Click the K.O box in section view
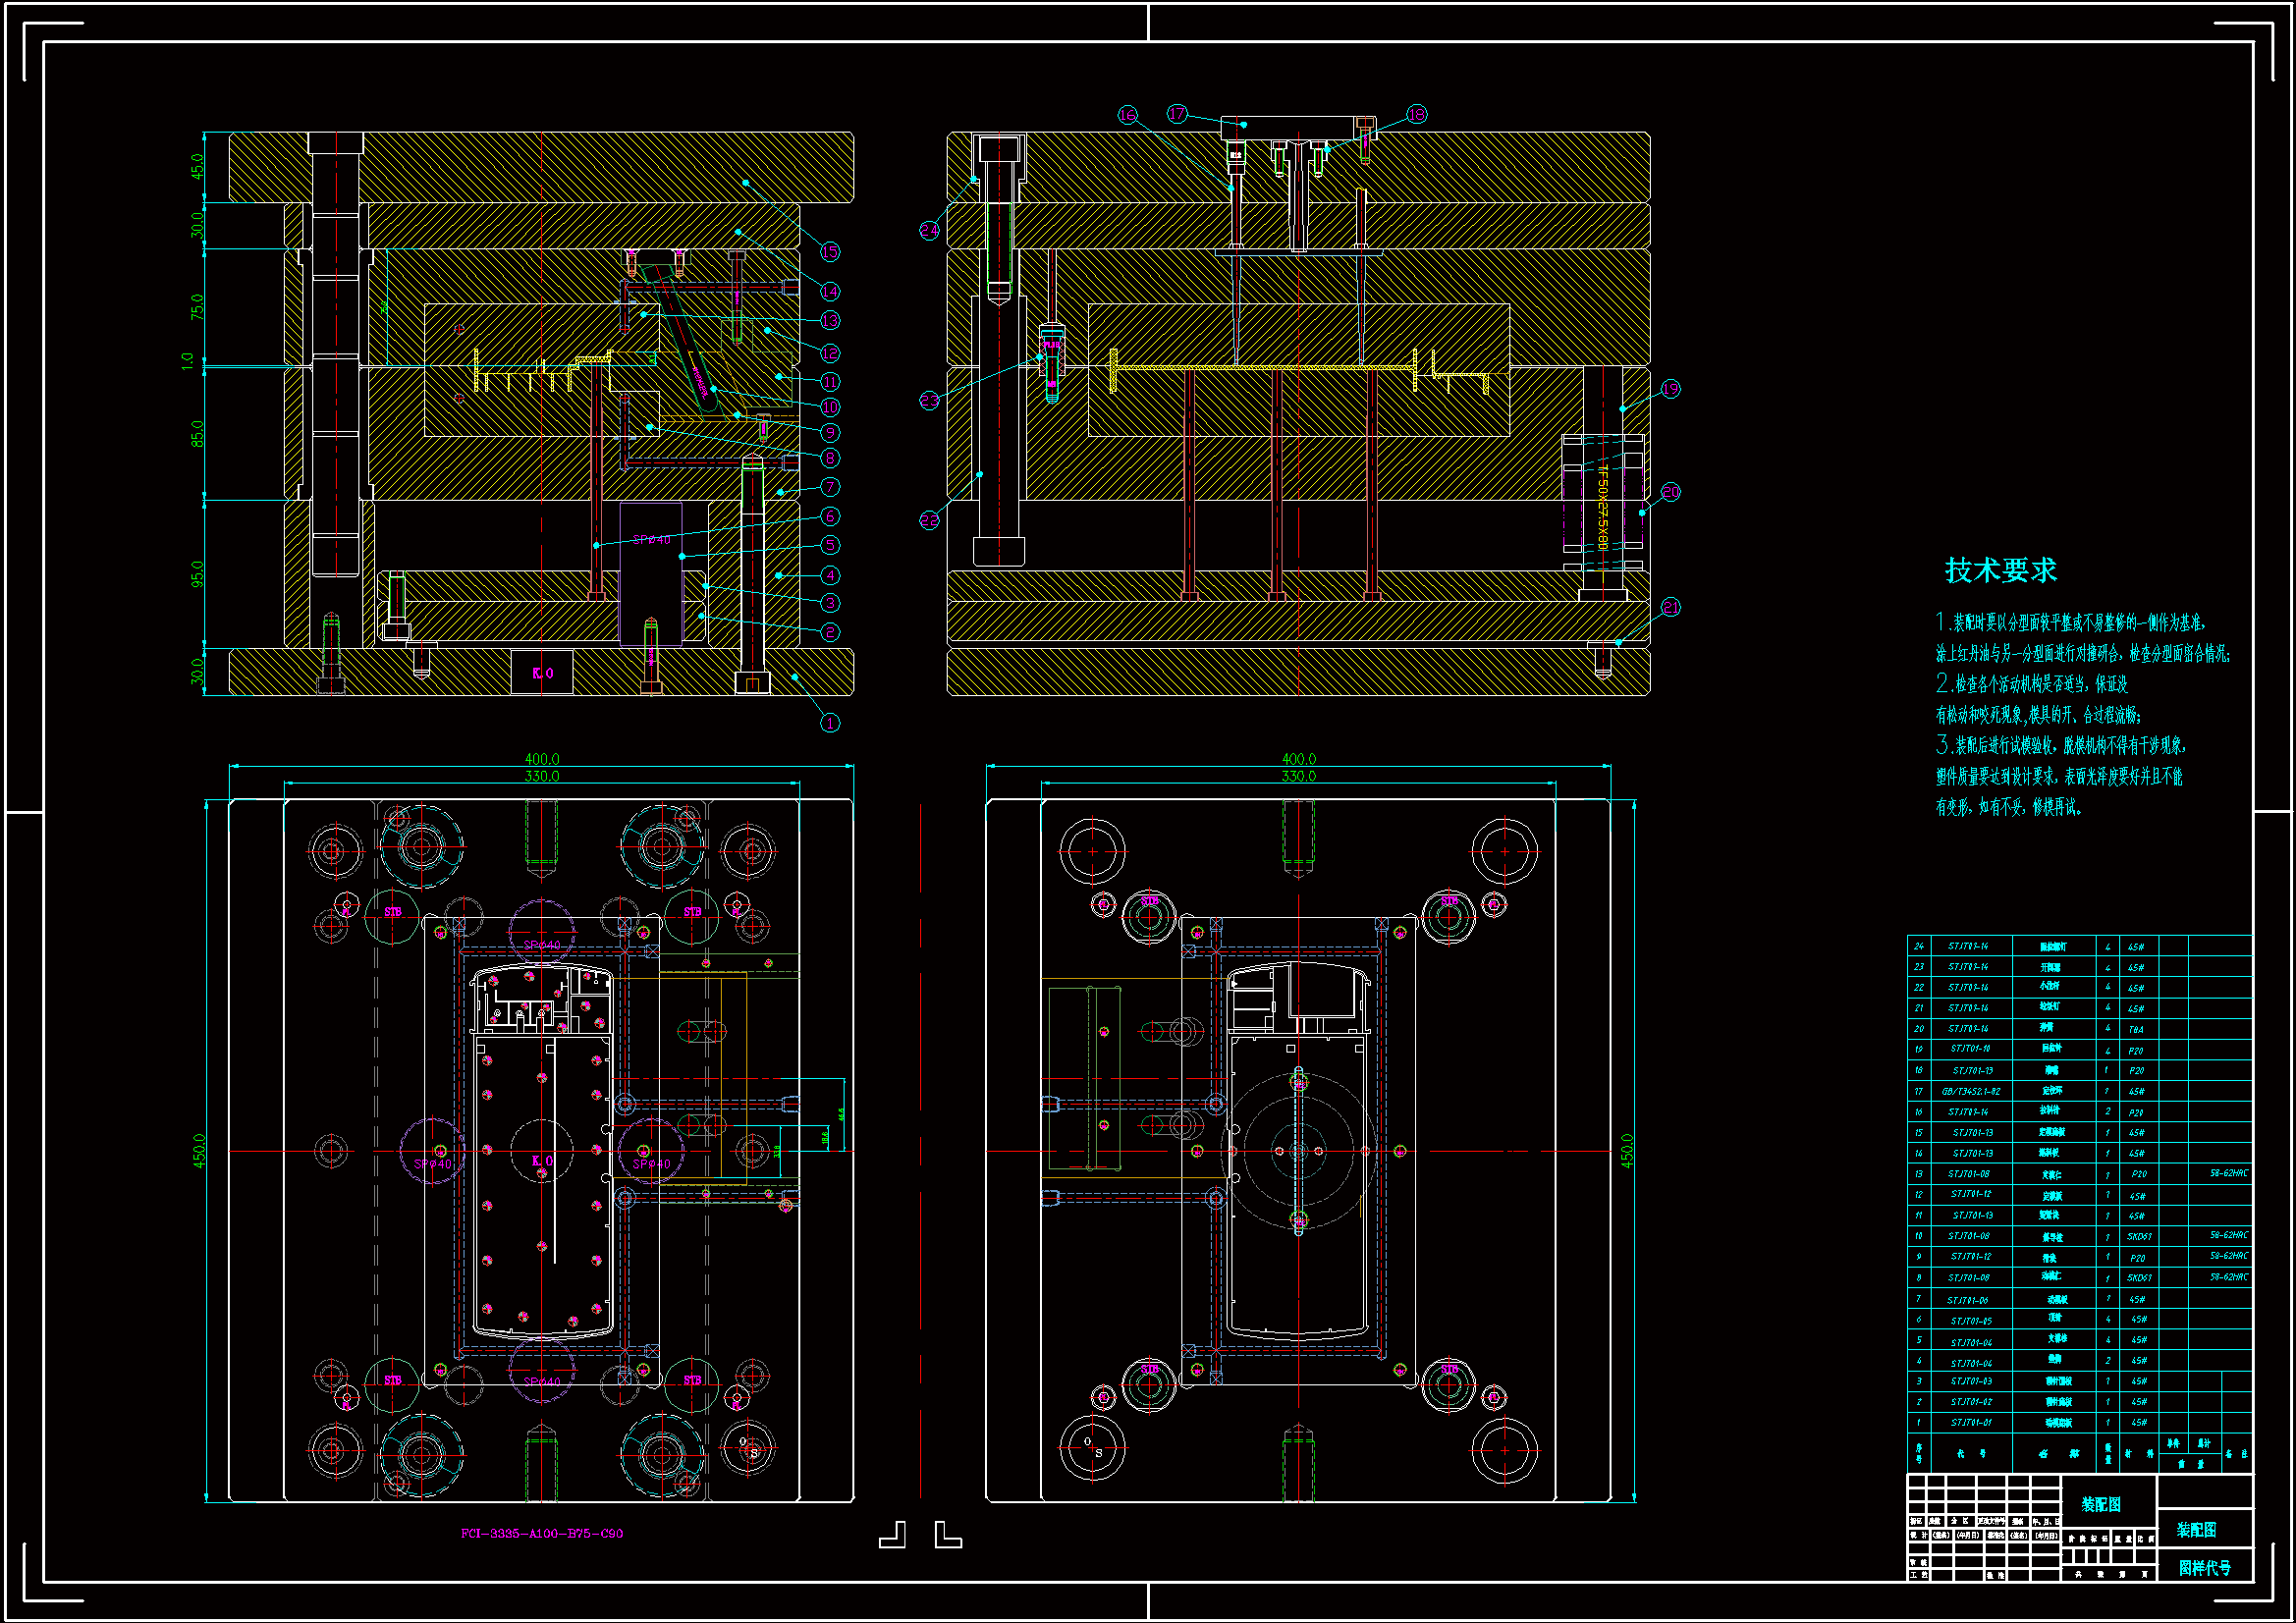 [542, 673]
